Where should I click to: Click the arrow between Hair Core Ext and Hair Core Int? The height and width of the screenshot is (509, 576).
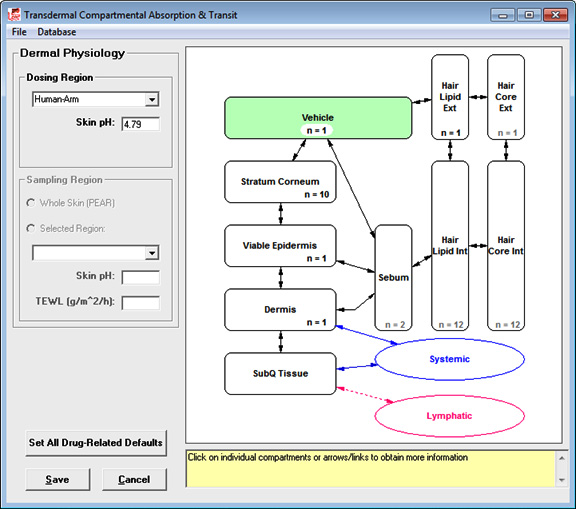pyautogui.click(x=506, y=150)
